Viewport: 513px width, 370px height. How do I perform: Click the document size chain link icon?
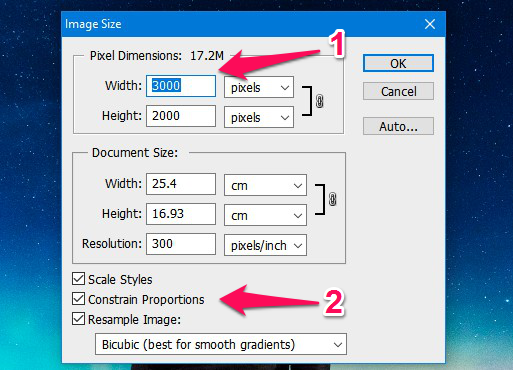pyautogui.click(x=332, y=199)
